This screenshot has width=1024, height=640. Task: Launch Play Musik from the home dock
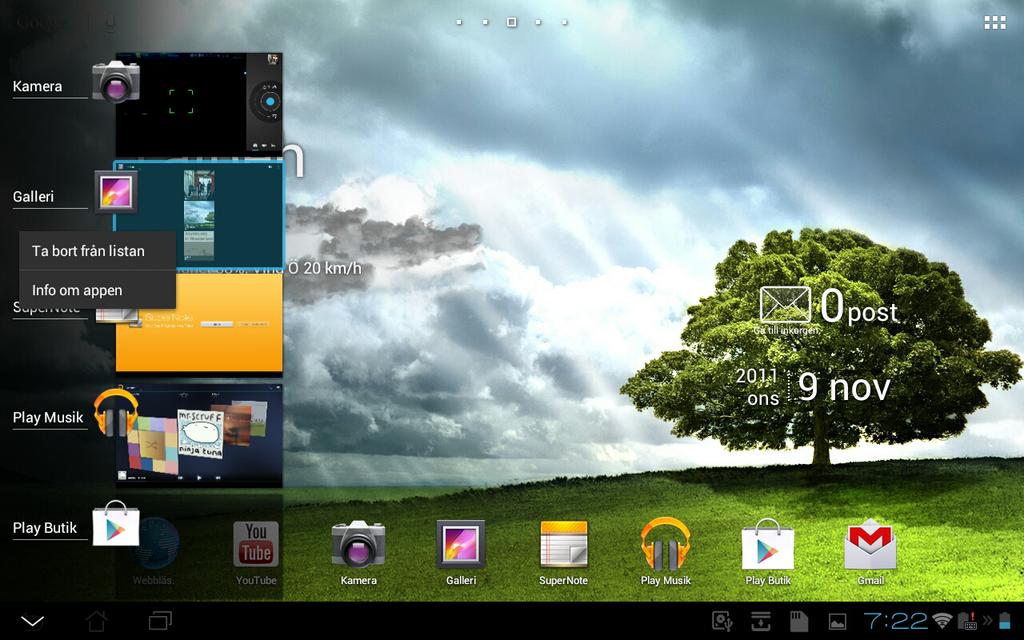665,552
